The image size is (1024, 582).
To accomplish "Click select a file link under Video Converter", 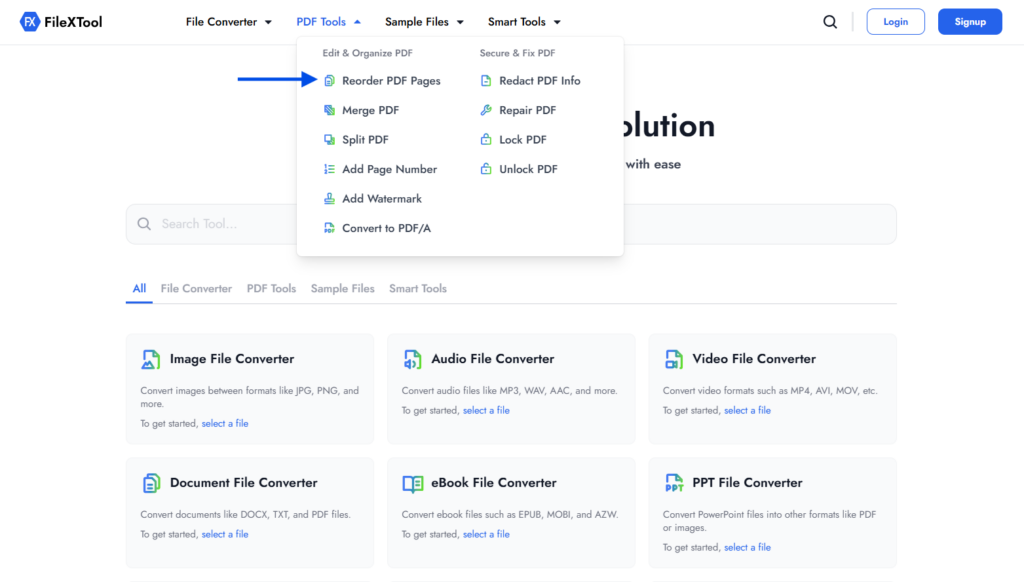I will click(747, 411).
